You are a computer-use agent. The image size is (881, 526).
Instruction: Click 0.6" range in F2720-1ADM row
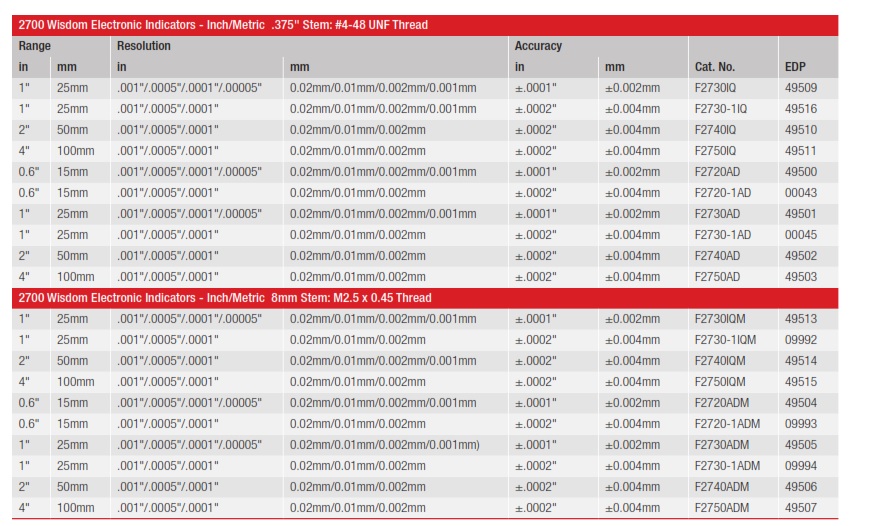click(29, 424)
